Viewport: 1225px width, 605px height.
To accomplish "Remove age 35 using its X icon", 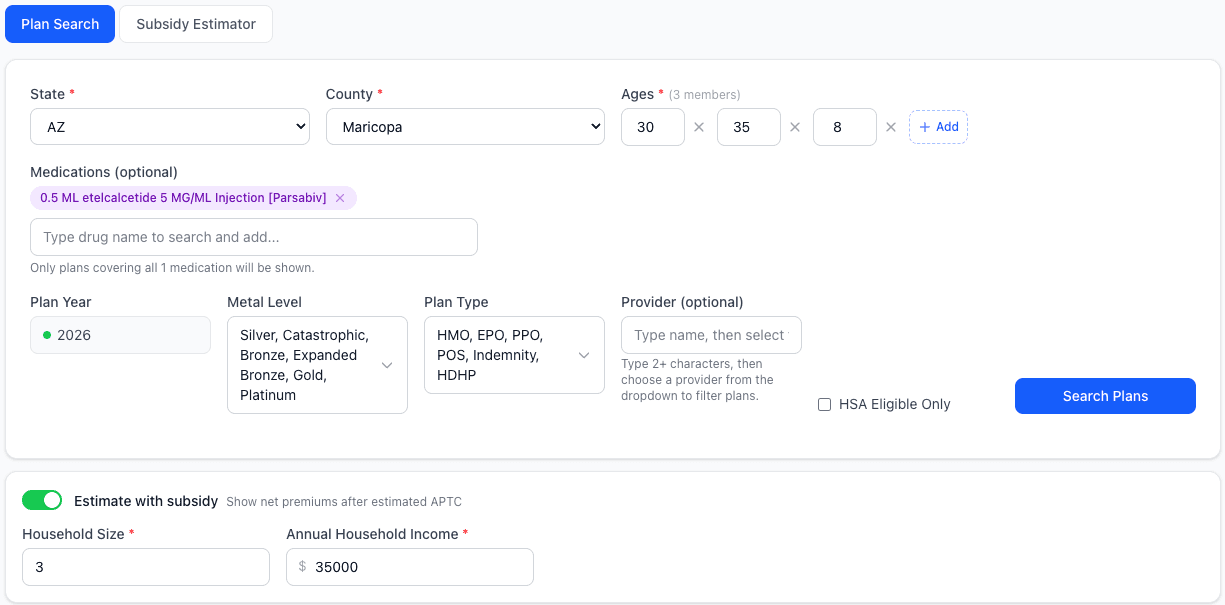I will (x=794, y=127).
